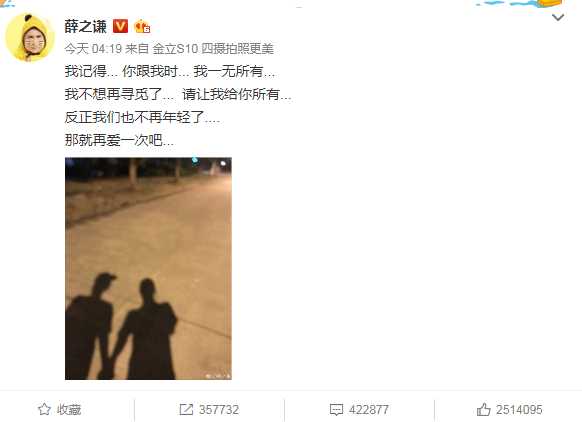
Task: Open the post options chevron menu
Action: click(558, 17)
